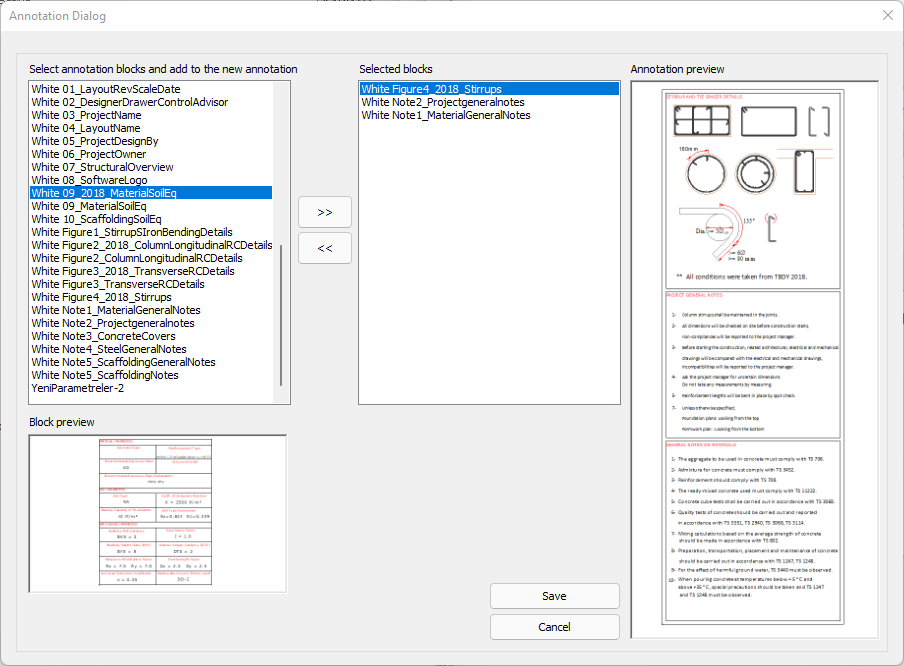Click the << remove block button
Image resolution: width=904 pixels, height=666 pixels.
(x=325, y=248)
